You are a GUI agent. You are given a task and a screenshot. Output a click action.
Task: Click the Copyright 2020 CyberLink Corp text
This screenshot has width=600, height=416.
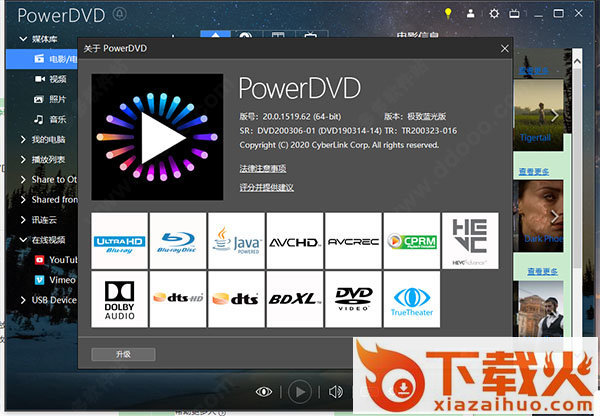coord(339,145)
